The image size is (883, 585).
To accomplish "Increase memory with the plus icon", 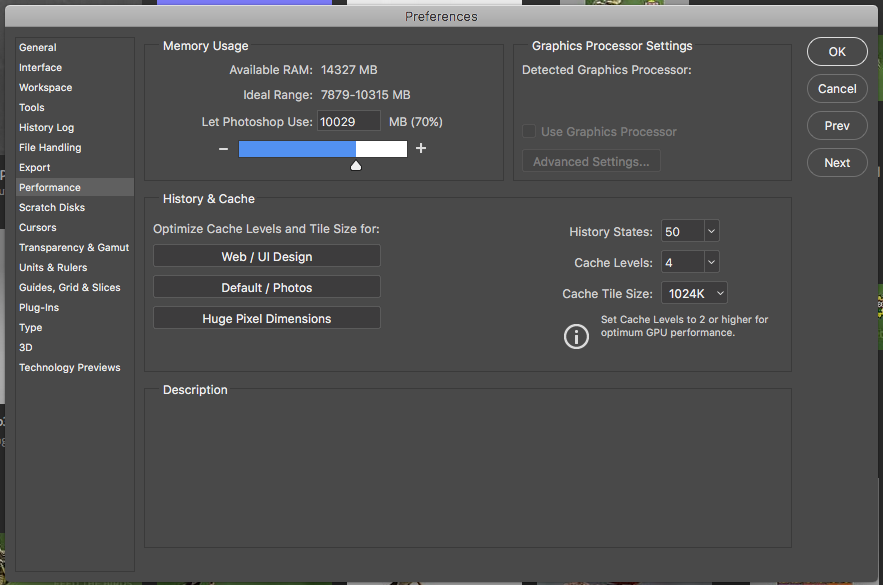I will (x=421, y=148).
